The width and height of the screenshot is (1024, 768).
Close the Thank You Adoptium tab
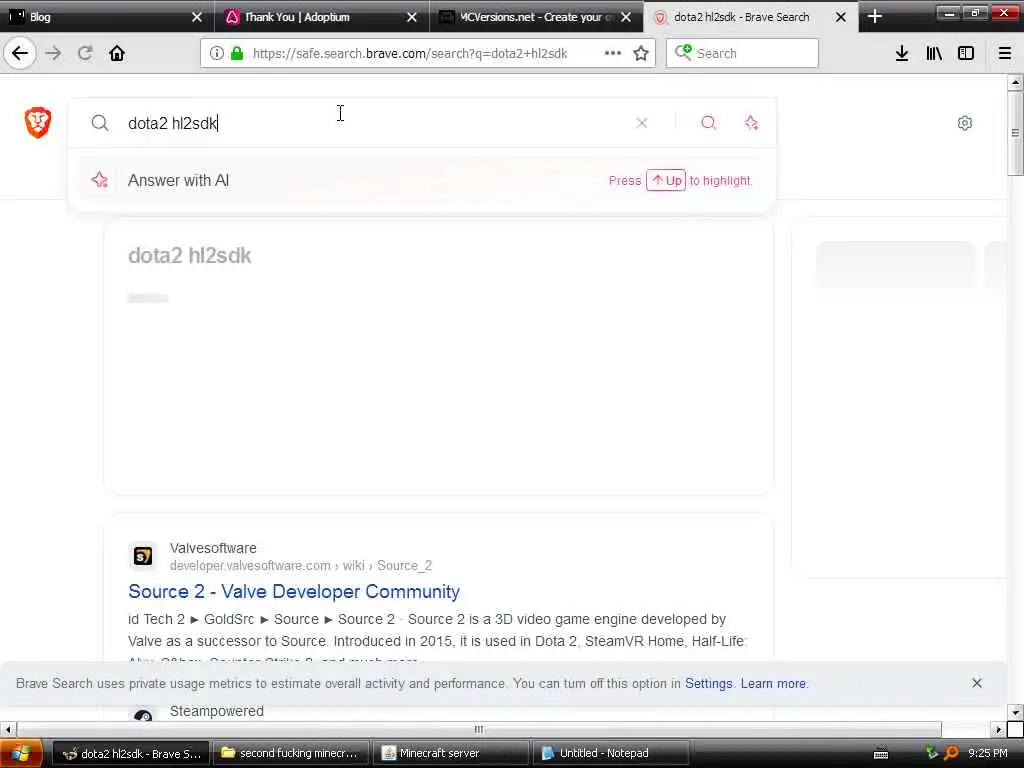tap(411, 17)
